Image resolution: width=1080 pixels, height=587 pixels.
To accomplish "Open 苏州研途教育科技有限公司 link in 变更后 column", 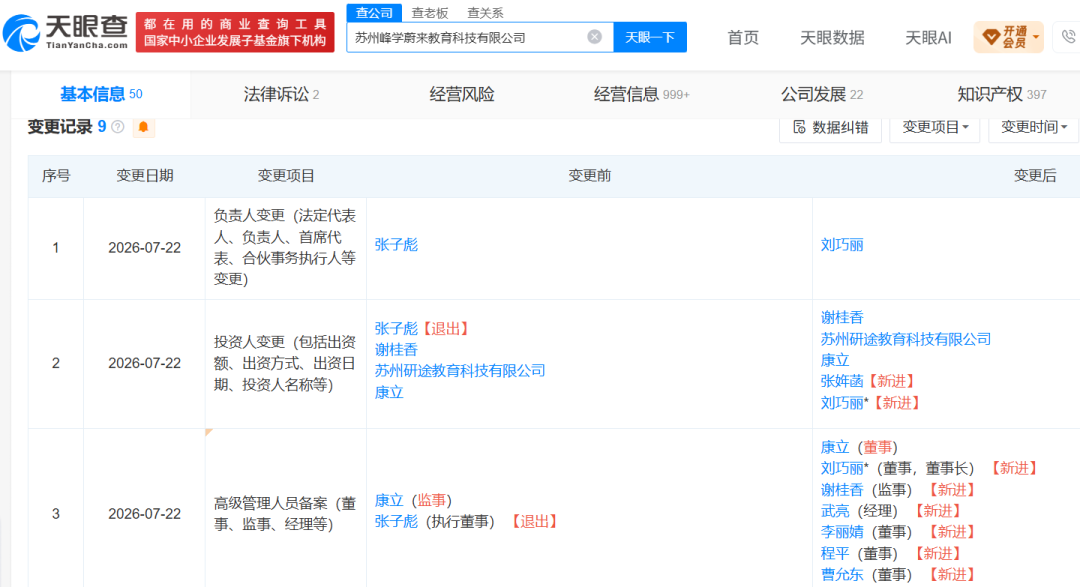I will point(905,339).
